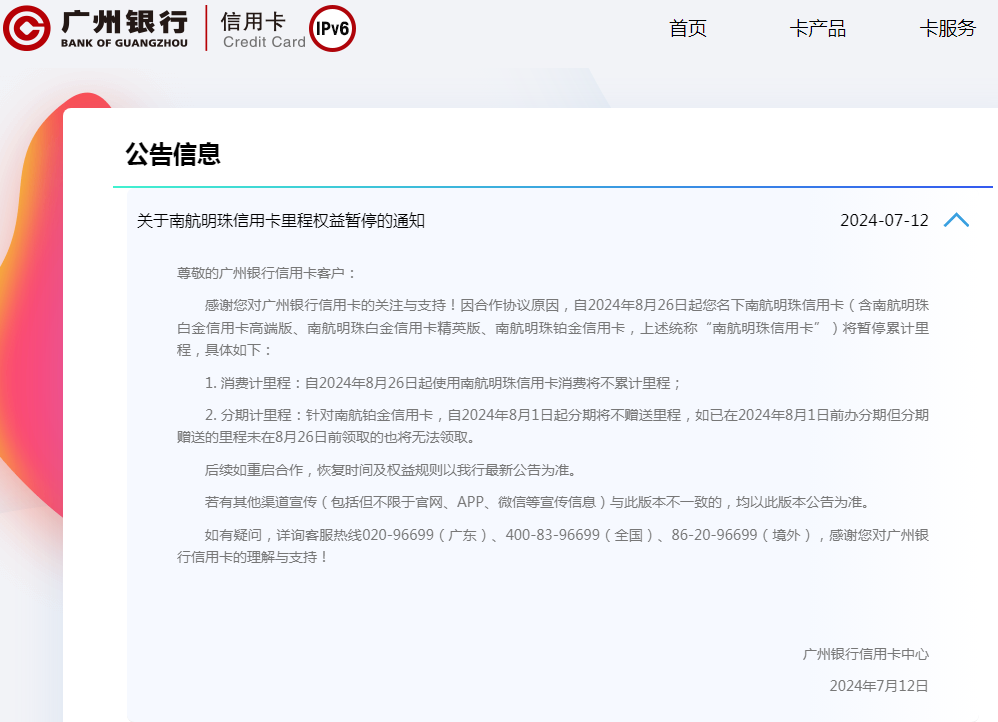The width and height of the screenshot is (998, 722).
Task: Click the IPv6 badge icon
Action: (332, 29)
